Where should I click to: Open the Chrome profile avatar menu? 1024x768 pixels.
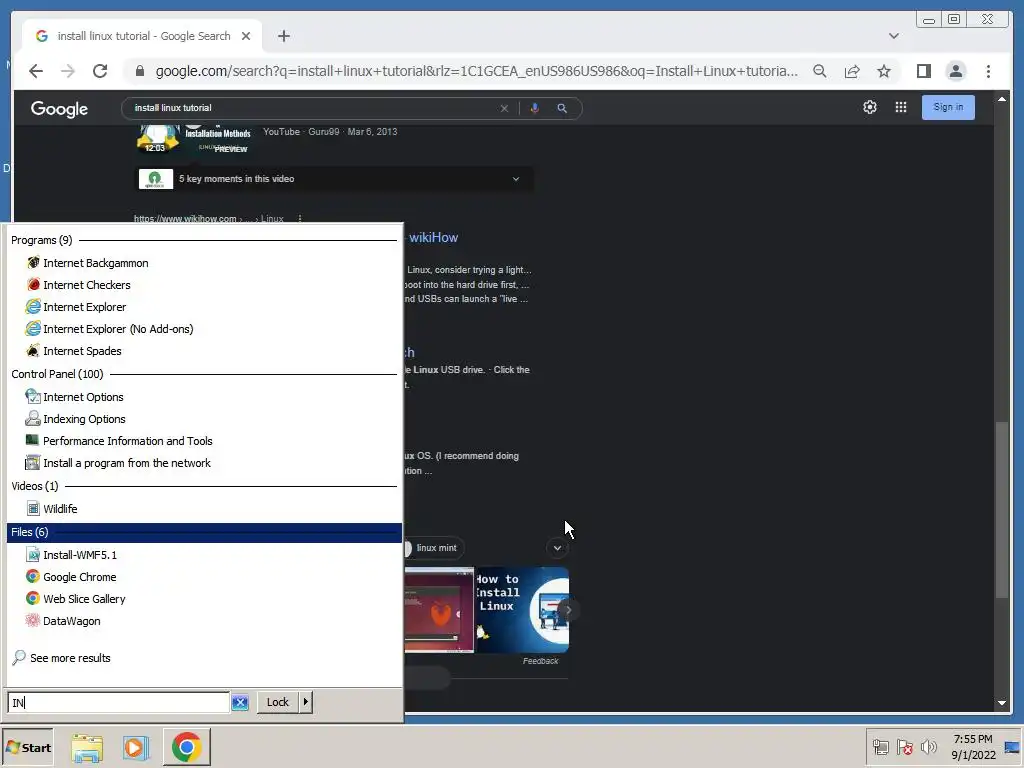coord(955,71)
